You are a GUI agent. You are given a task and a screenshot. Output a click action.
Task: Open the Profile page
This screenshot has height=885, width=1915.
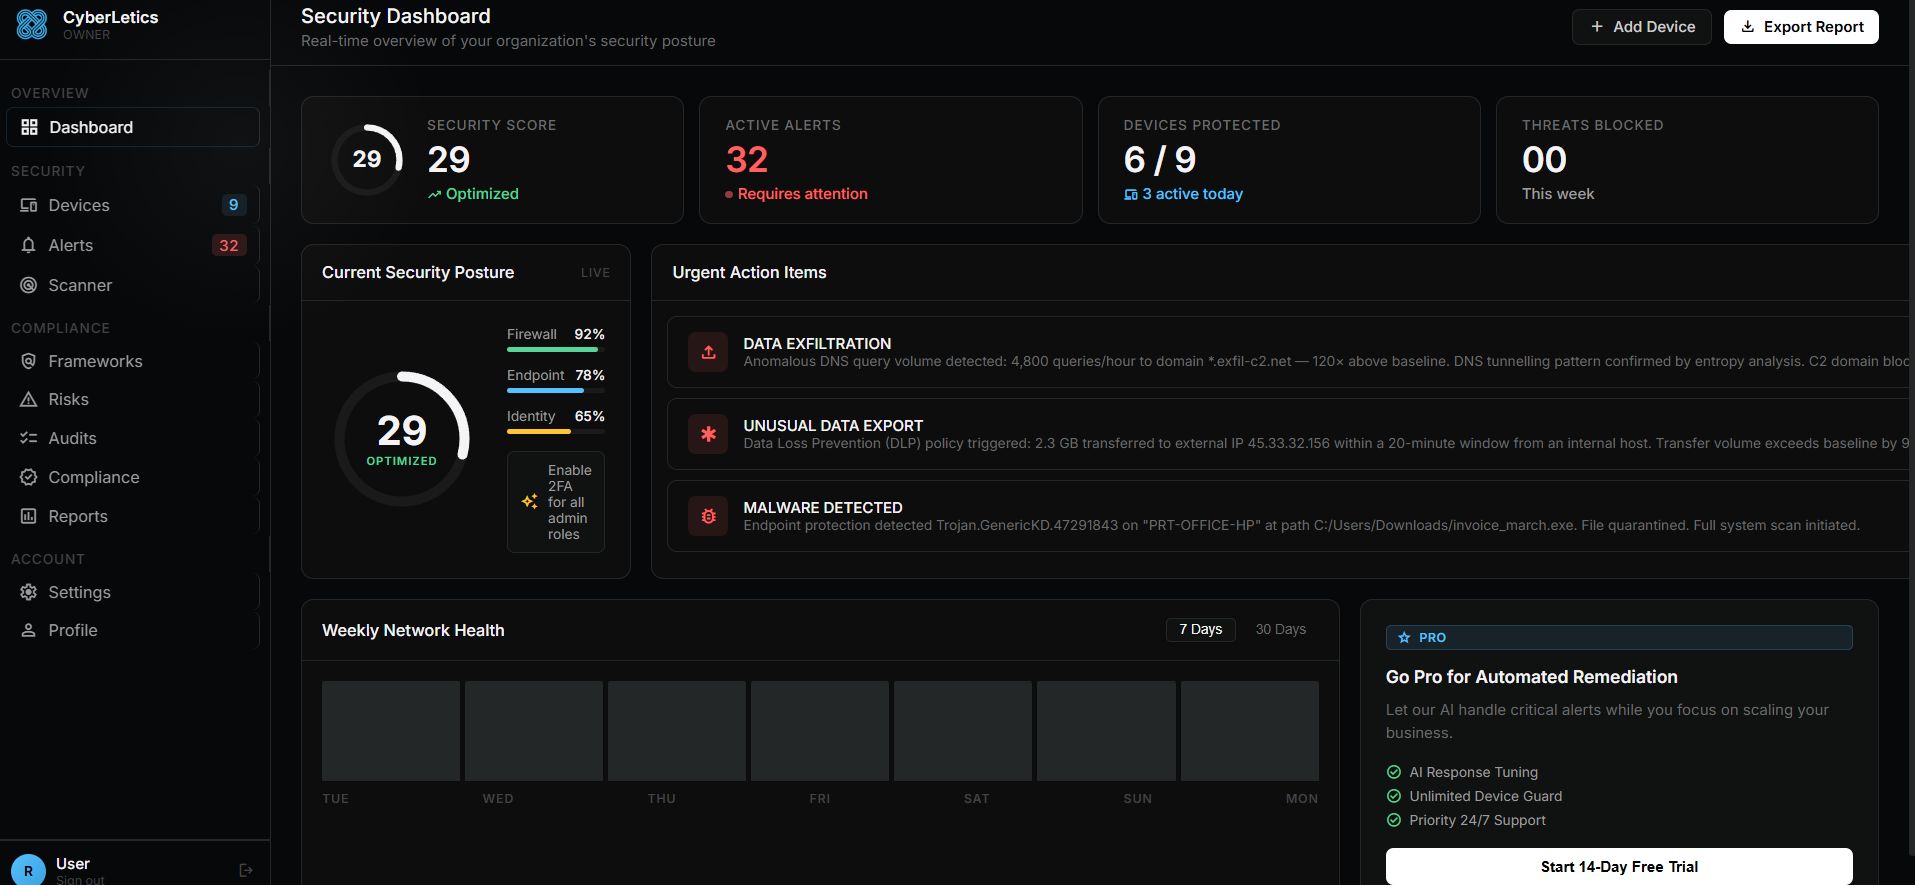coord(133,630)
